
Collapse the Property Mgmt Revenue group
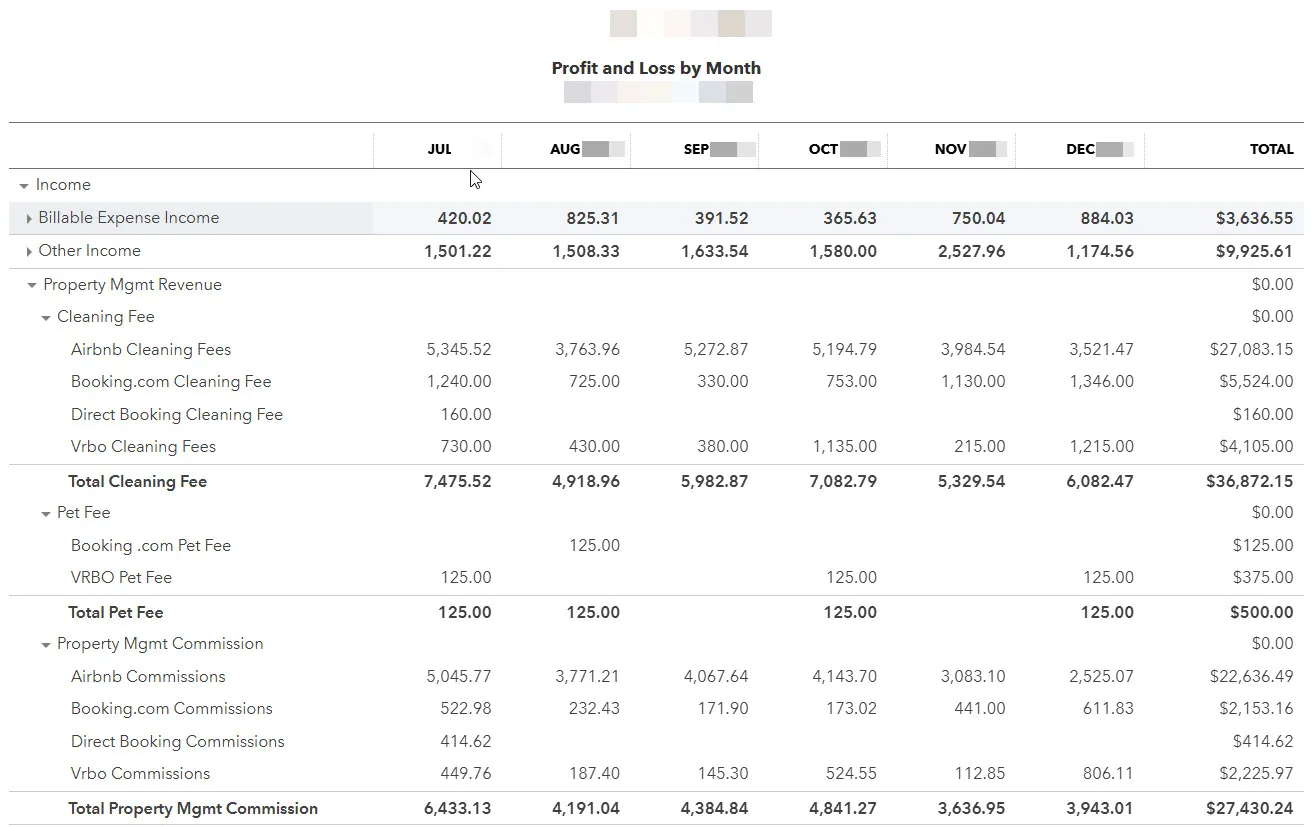(x=32, y=286)
